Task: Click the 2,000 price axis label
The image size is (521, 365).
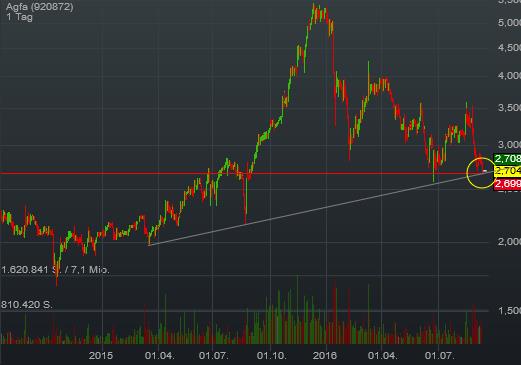Action: [x=509, y=241]
